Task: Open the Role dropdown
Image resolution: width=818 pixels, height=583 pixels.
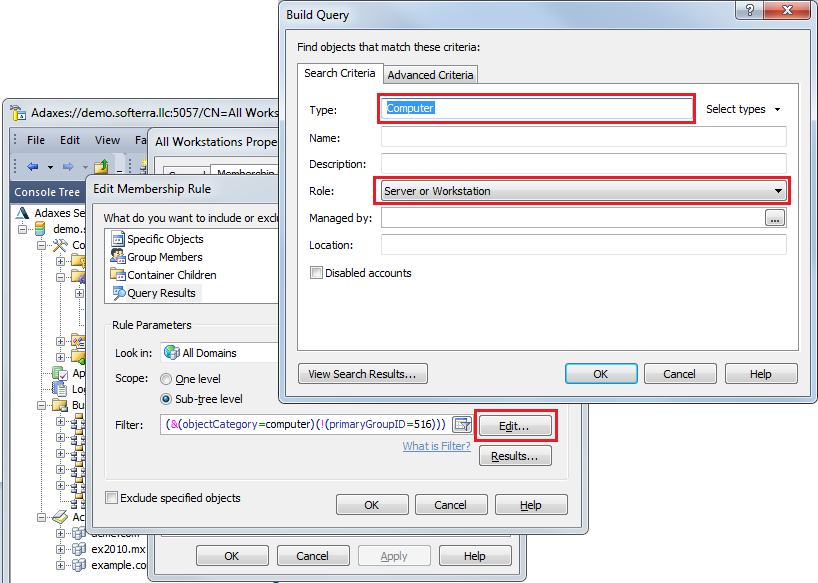Action: pyautogui.click(x=584, y=191)
